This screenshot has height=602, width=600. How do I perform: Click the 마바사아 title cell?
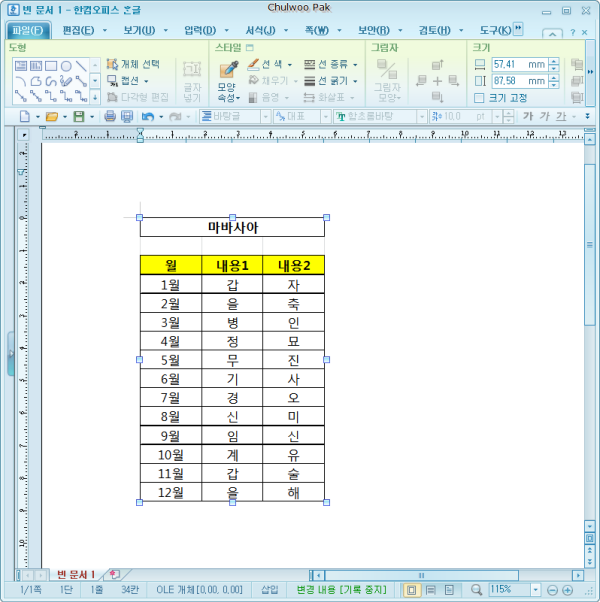(x=232, y=227)
